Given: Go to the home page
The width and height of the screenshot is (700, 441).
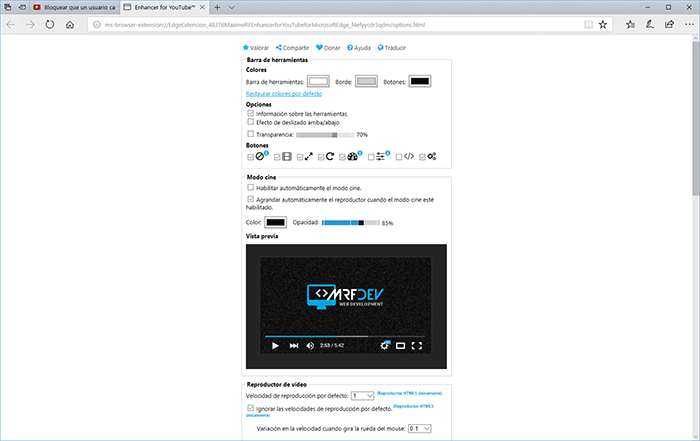Looking at the screenshot, I should [x=70, y=25].
